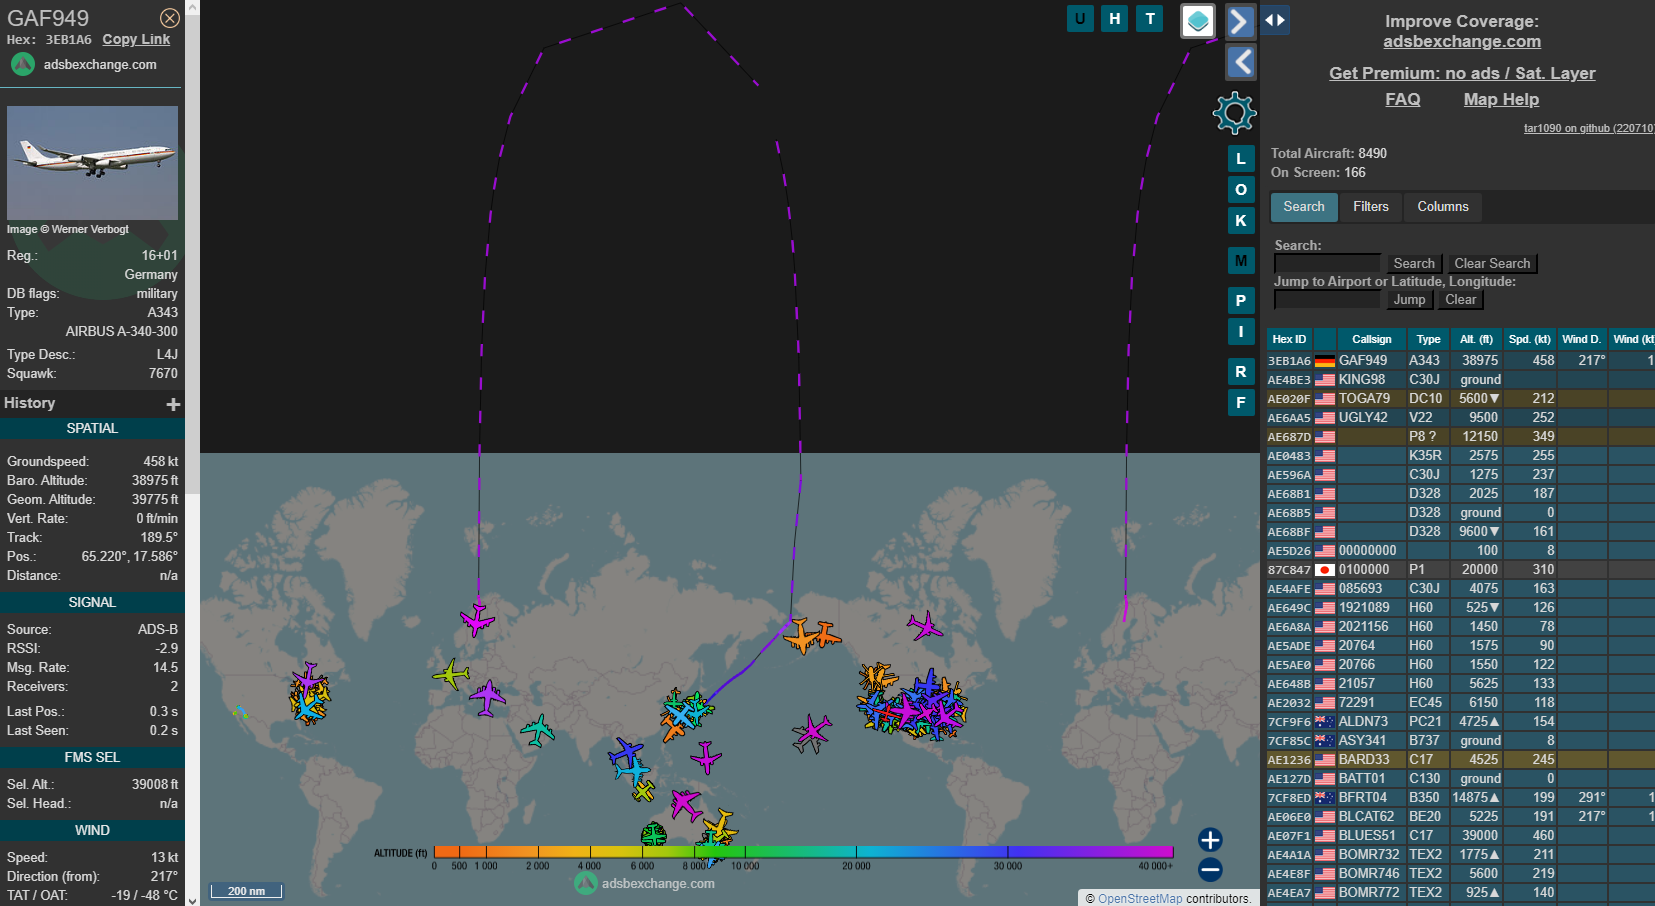The height and width of the screenshot is (906, 1655).
Task: Toggle the U map button
Action: point(1080,18)
